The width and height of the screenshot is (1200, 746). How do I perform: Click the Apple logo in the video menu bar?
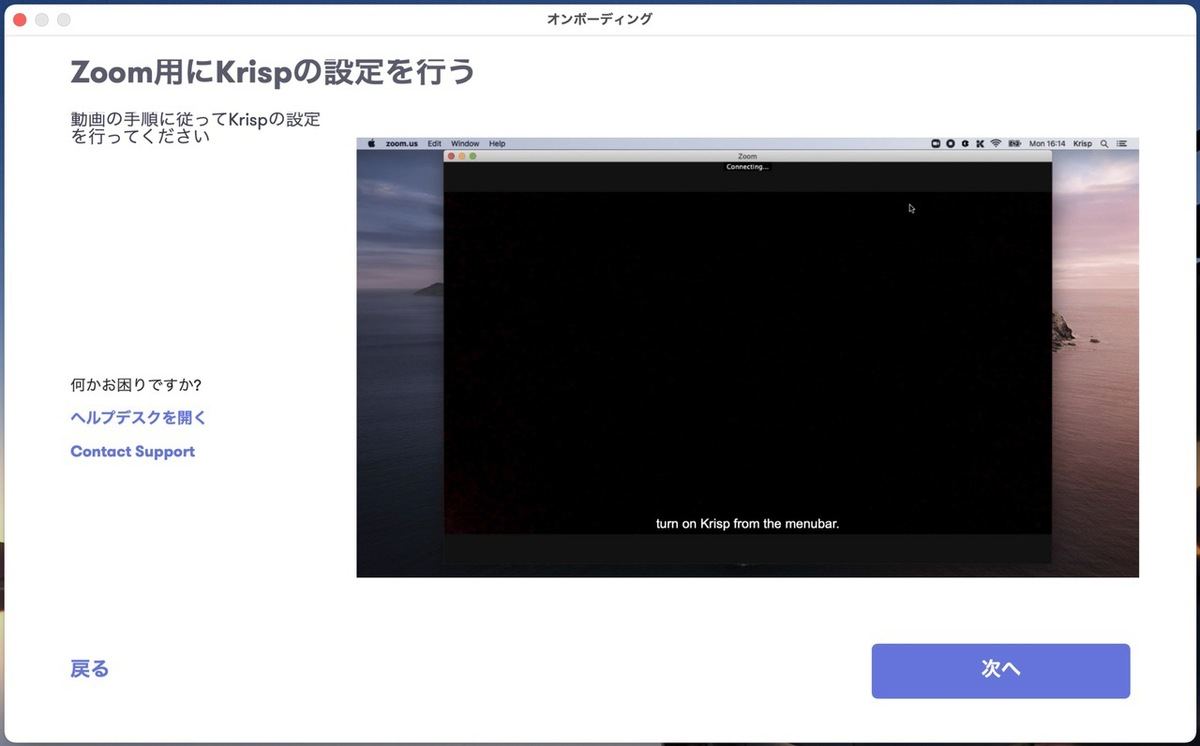(370, 144)
